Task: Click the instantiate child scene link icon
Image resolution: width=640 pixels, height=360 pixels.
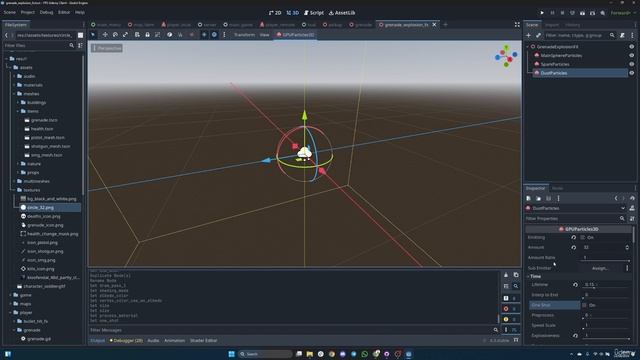Action: point(538,36)
